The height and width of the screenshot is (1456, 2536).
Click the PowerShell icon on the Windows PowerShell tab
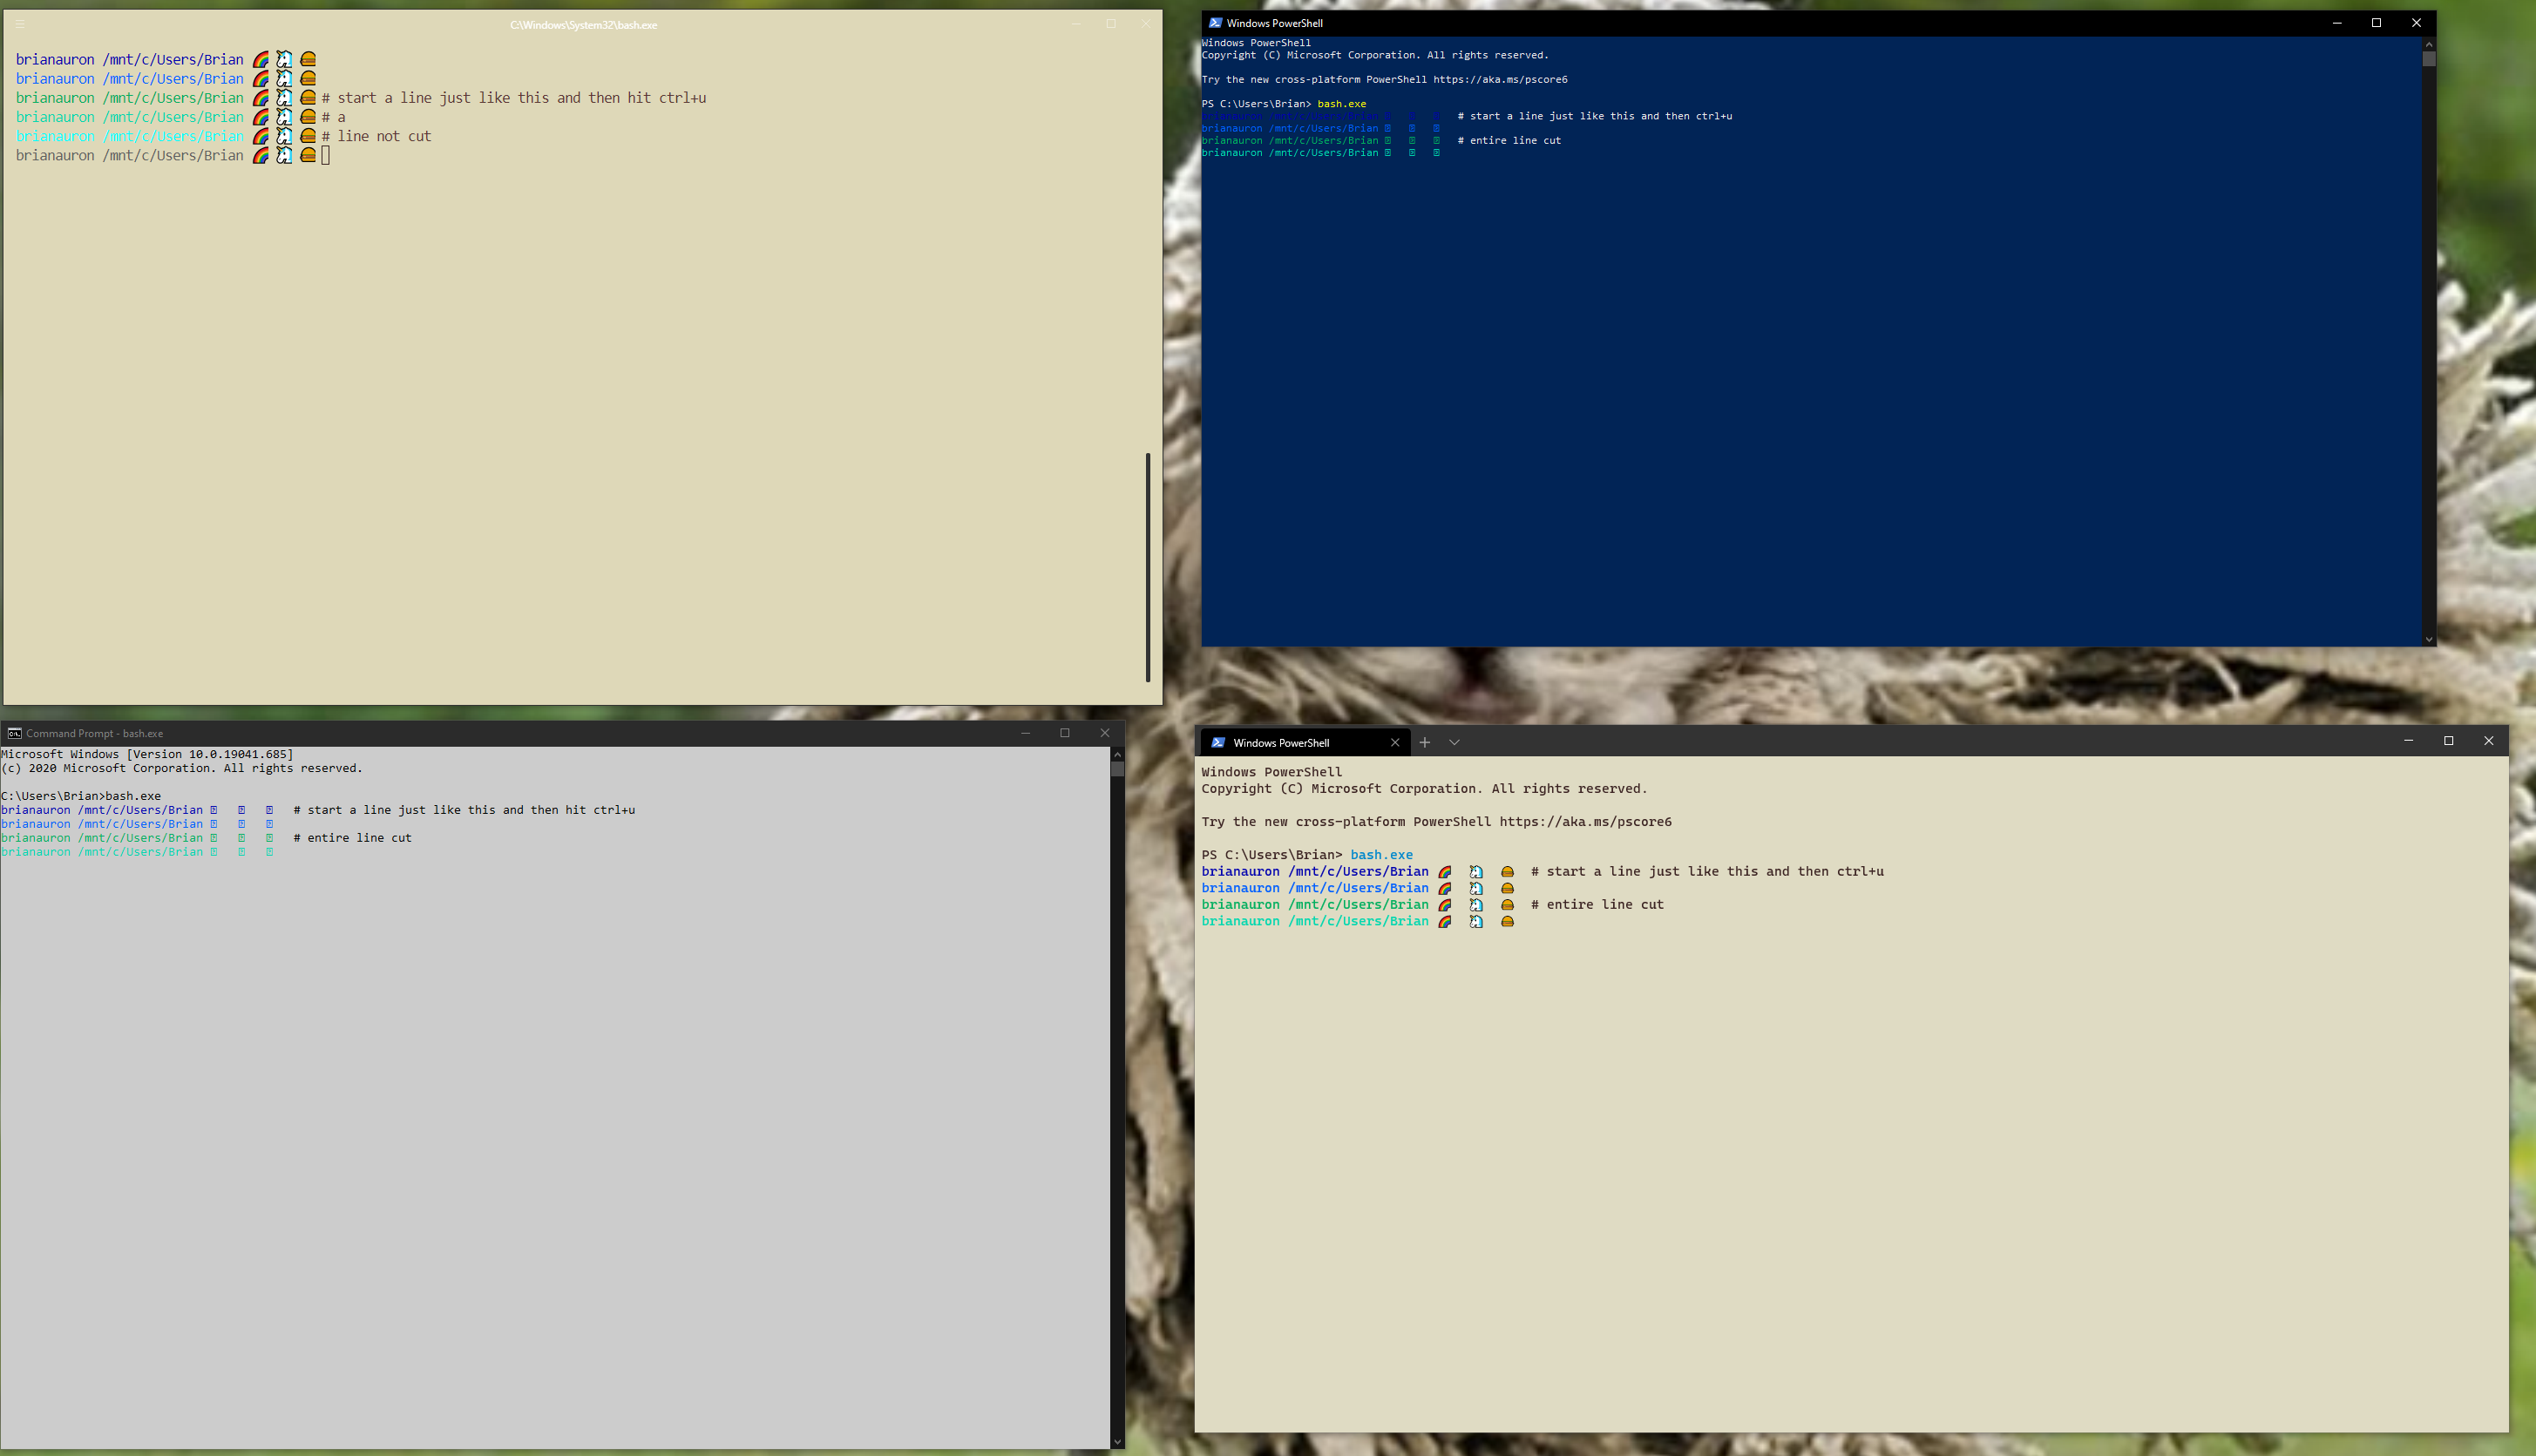[1218, 742]
